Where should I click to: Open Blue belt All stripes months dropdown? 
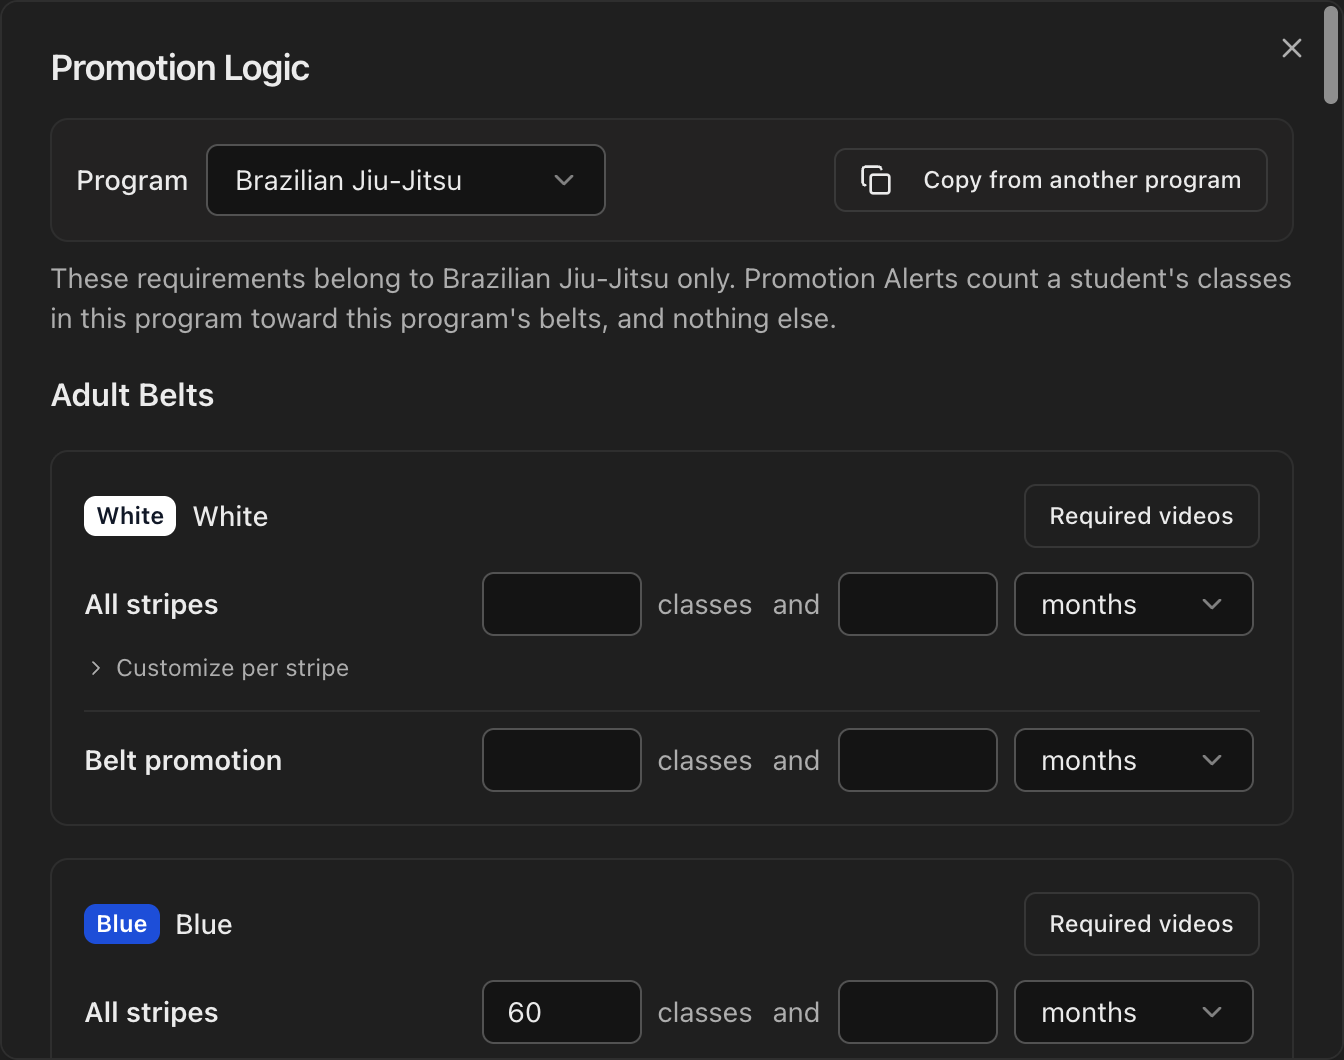point(1134,1012)
